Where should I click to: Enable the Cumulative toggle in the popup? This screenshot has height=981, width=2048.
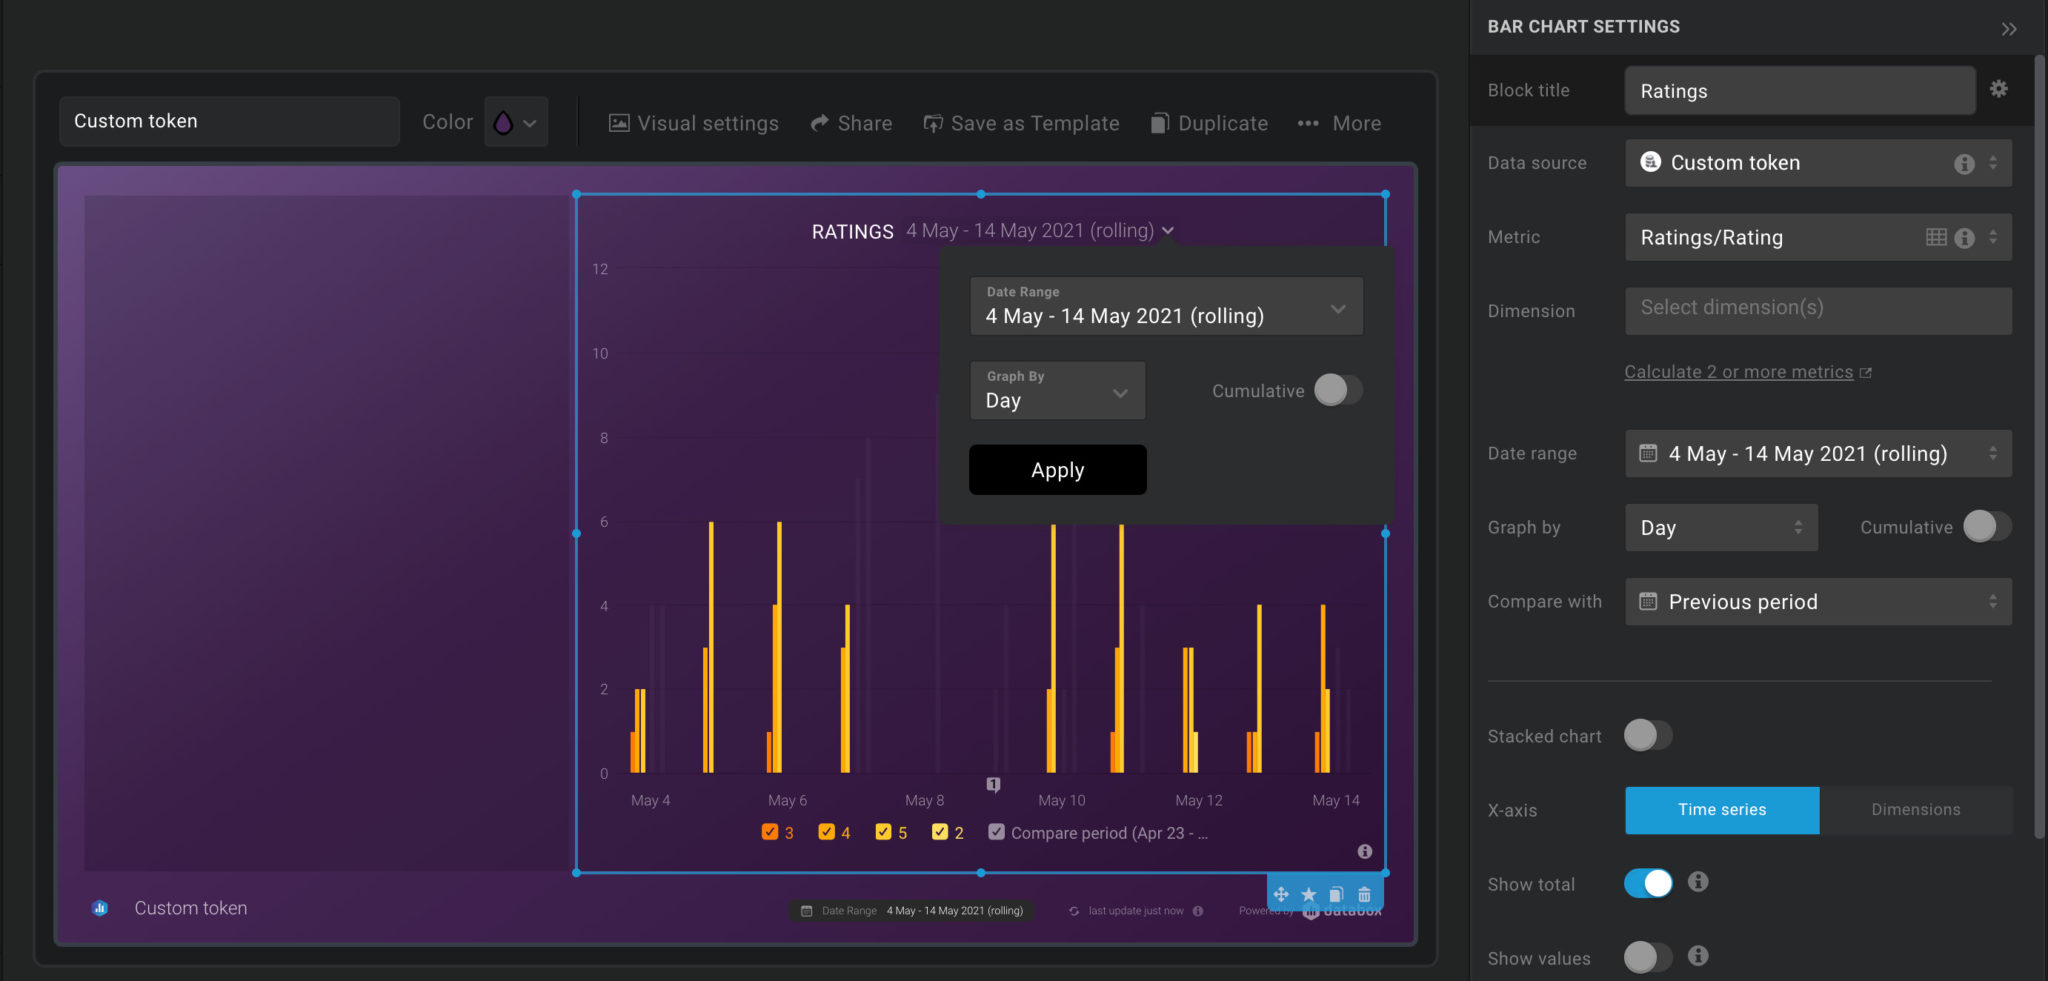pos(1337,390)
